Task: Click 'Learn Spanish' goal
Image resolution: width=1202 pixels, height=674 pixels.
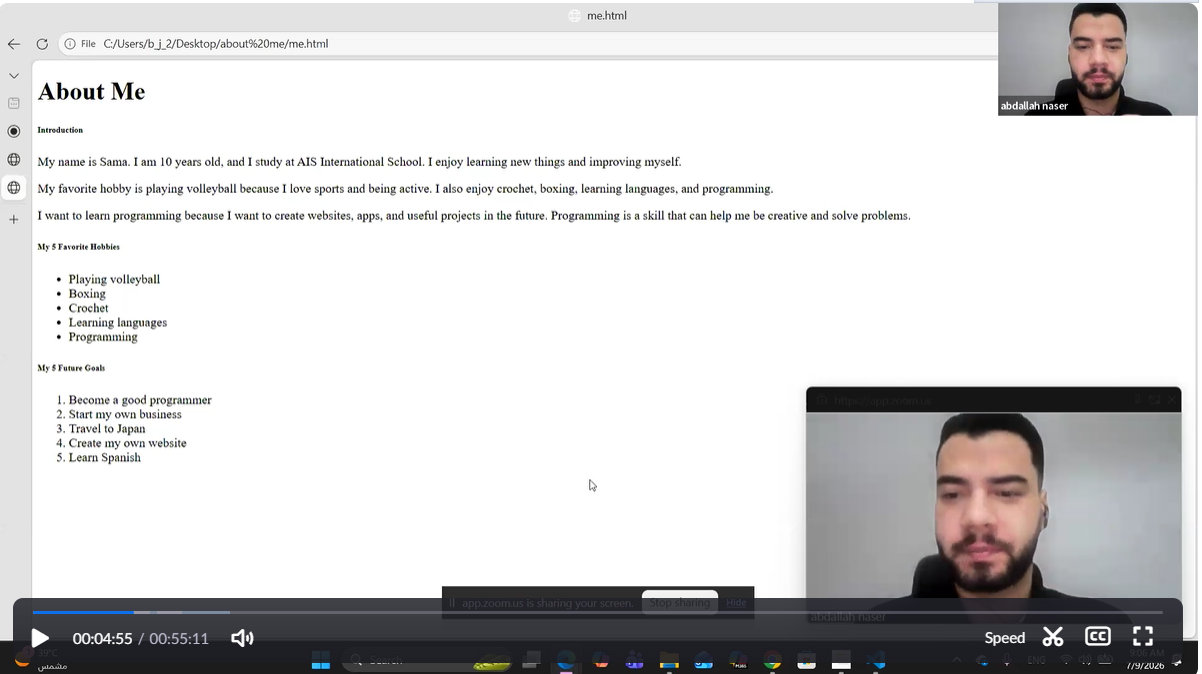Action: point(105,458)
